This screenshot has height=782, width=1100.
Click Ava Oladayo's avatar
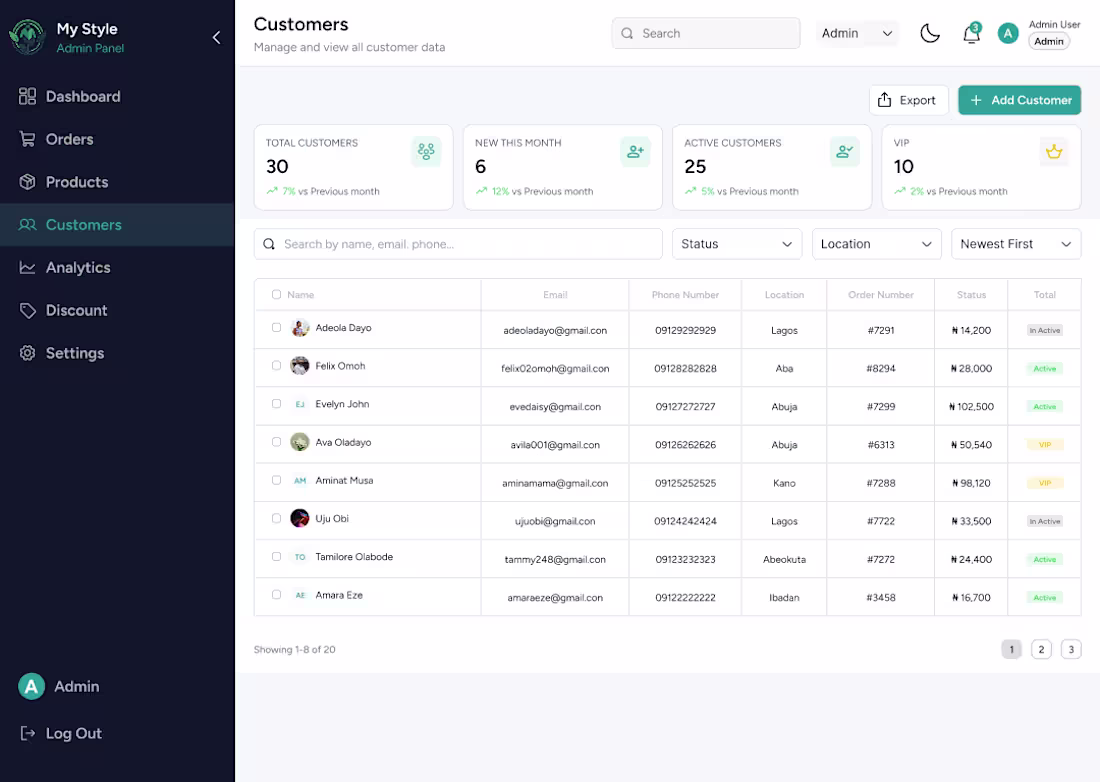click(x=300, y=442)
